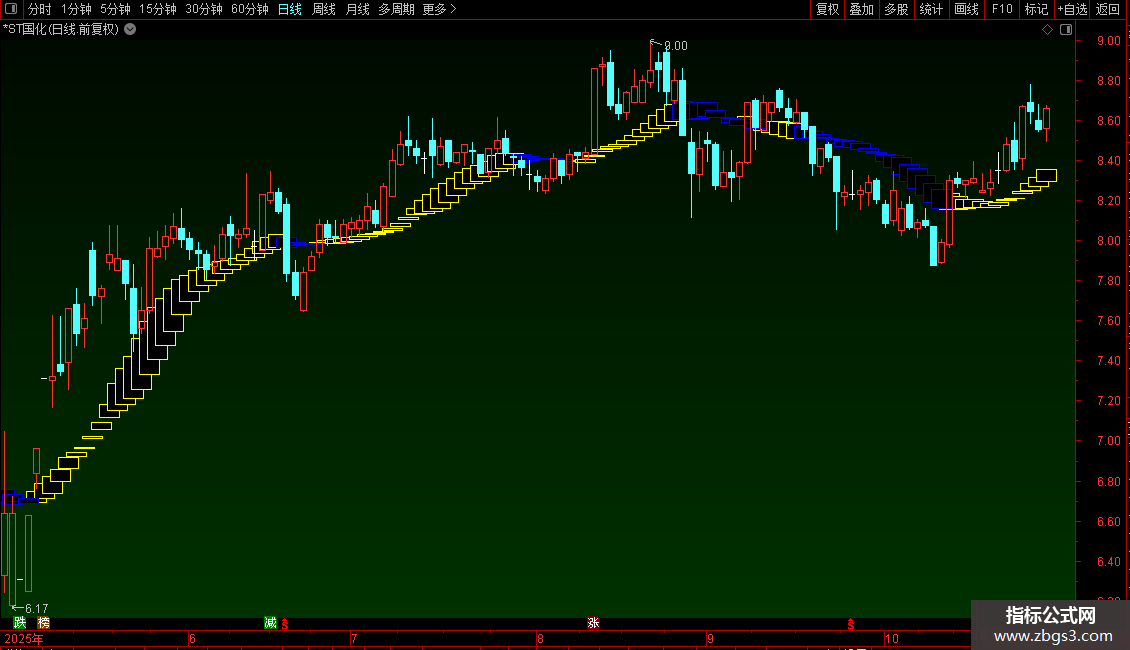1130x650 pixels.
Task: Click 返回 to go back
Action: point(1108,9)
